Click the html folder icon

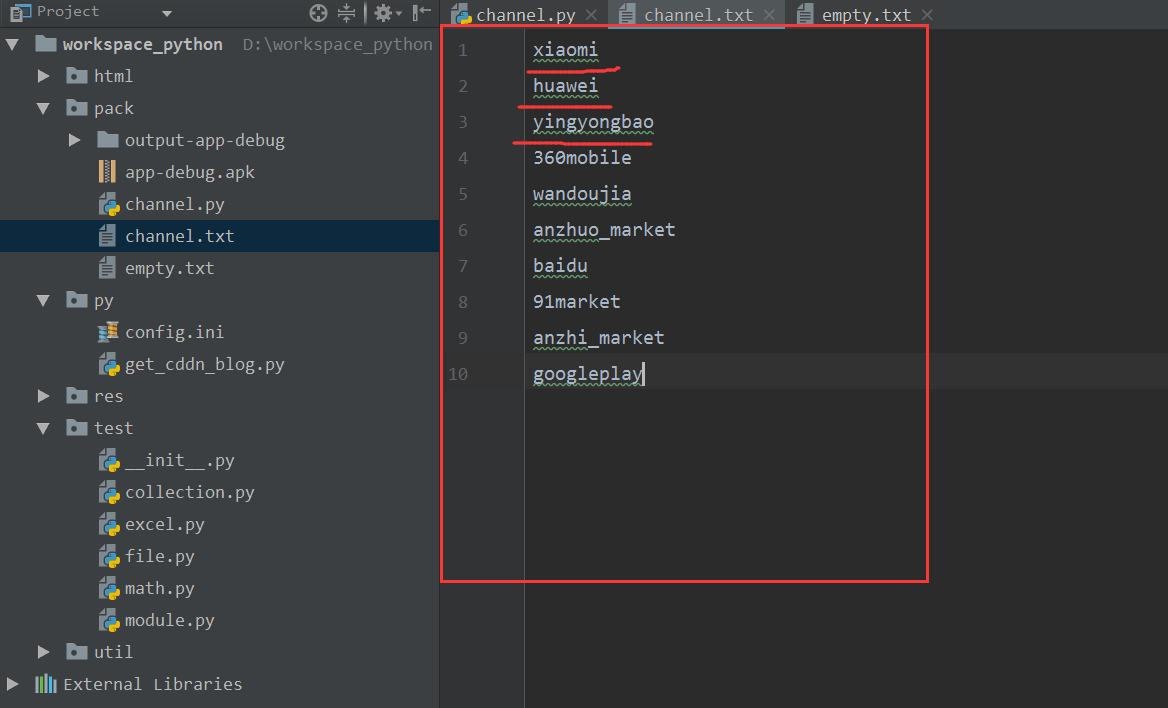click(x=76, y=75)
